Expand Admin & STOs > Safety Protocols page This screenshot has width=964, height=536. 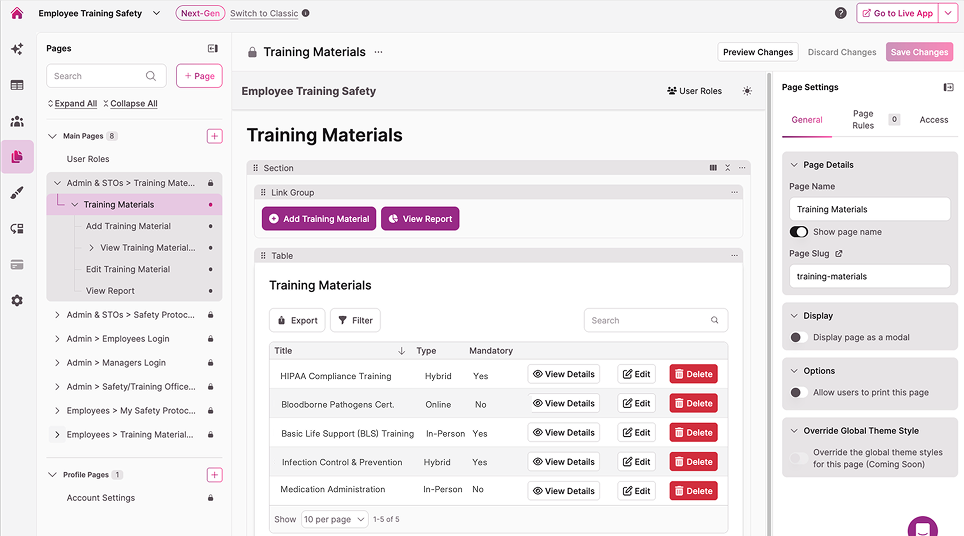pyautogui.click(x=56, y=315)
